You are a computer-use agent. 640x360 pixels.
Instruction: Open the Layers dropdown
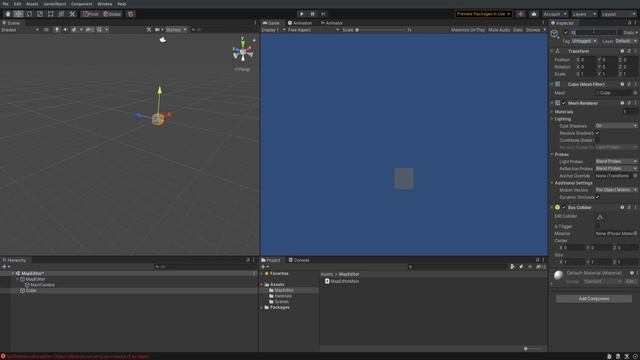point(584,14)
